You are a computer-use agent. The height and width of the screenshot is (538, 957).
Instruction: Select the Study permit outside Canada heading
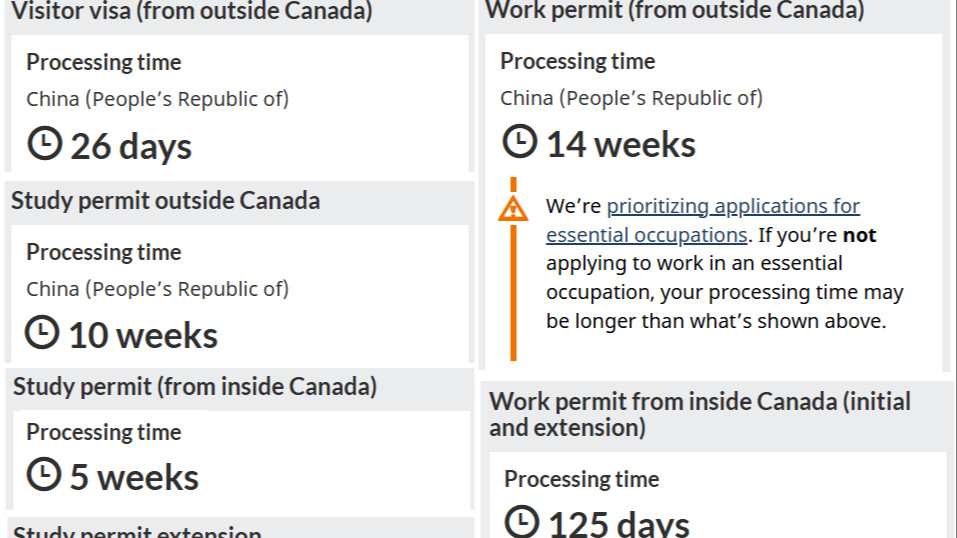point(165,201)
